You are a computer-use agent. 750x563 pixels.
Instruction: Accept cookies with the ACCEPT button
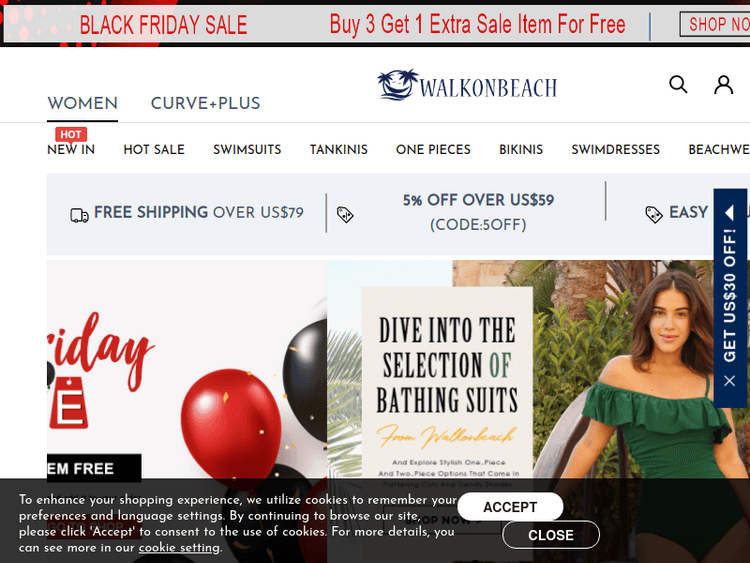(x=510, y=507)
